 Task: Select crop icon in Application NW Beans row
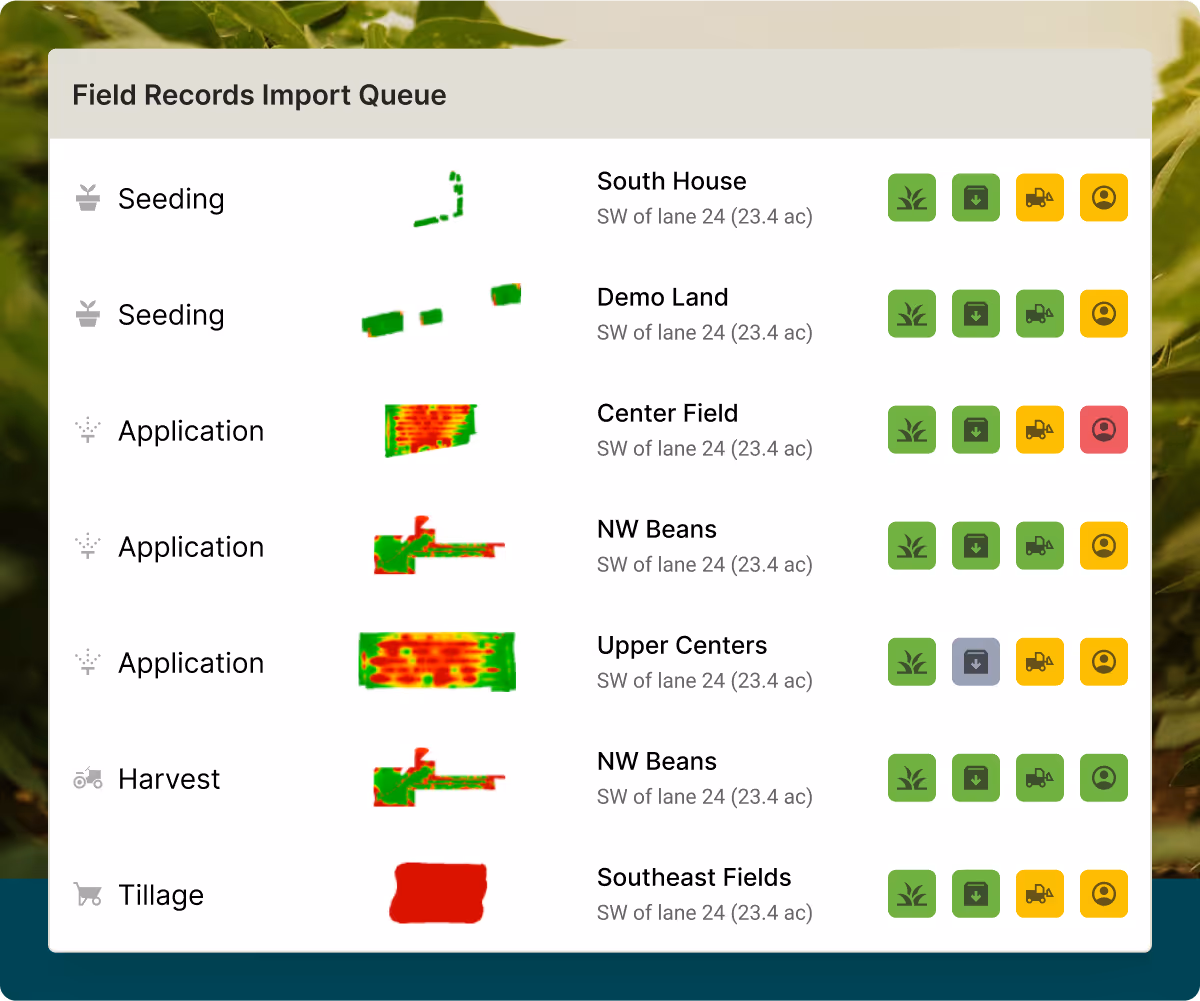(x=912, y=546)
